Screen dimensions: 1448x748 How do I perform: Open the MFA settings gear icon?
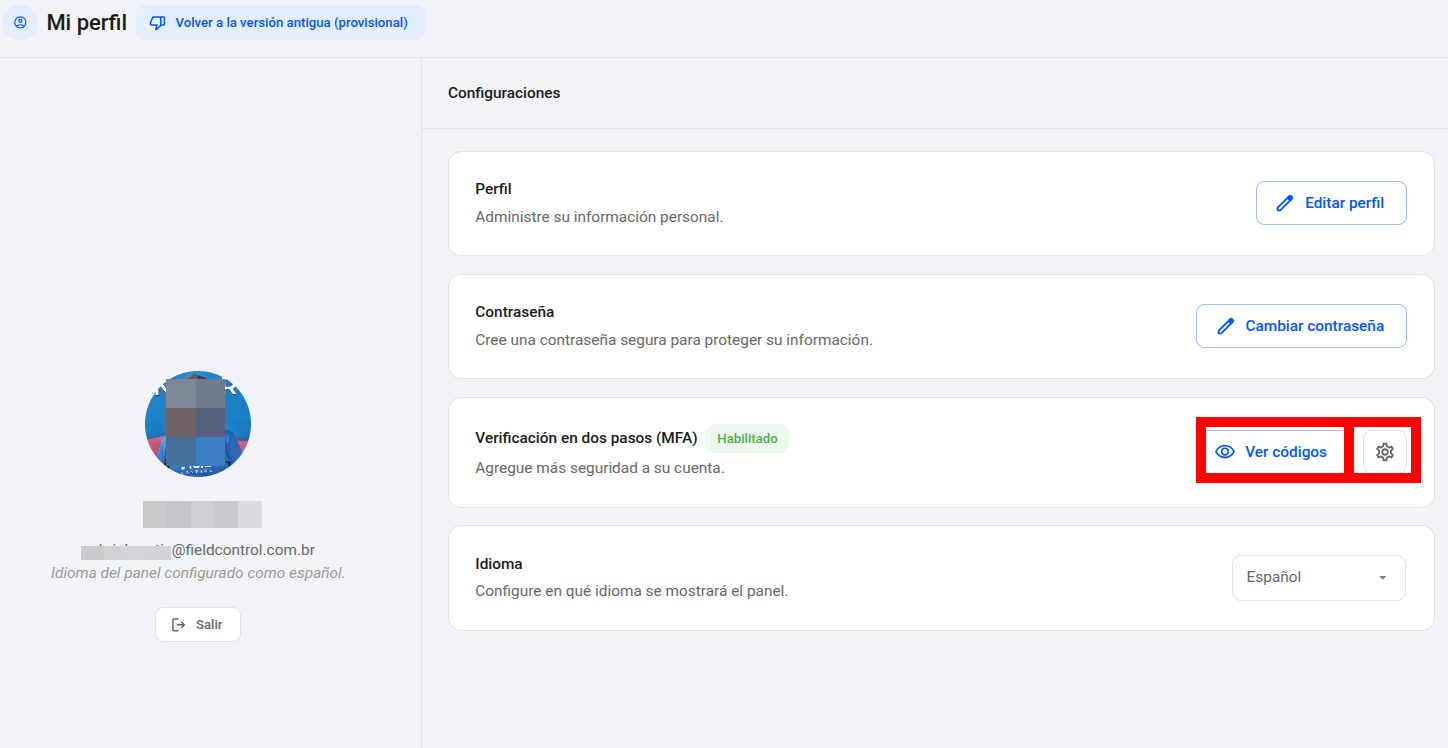[1385, 452]
